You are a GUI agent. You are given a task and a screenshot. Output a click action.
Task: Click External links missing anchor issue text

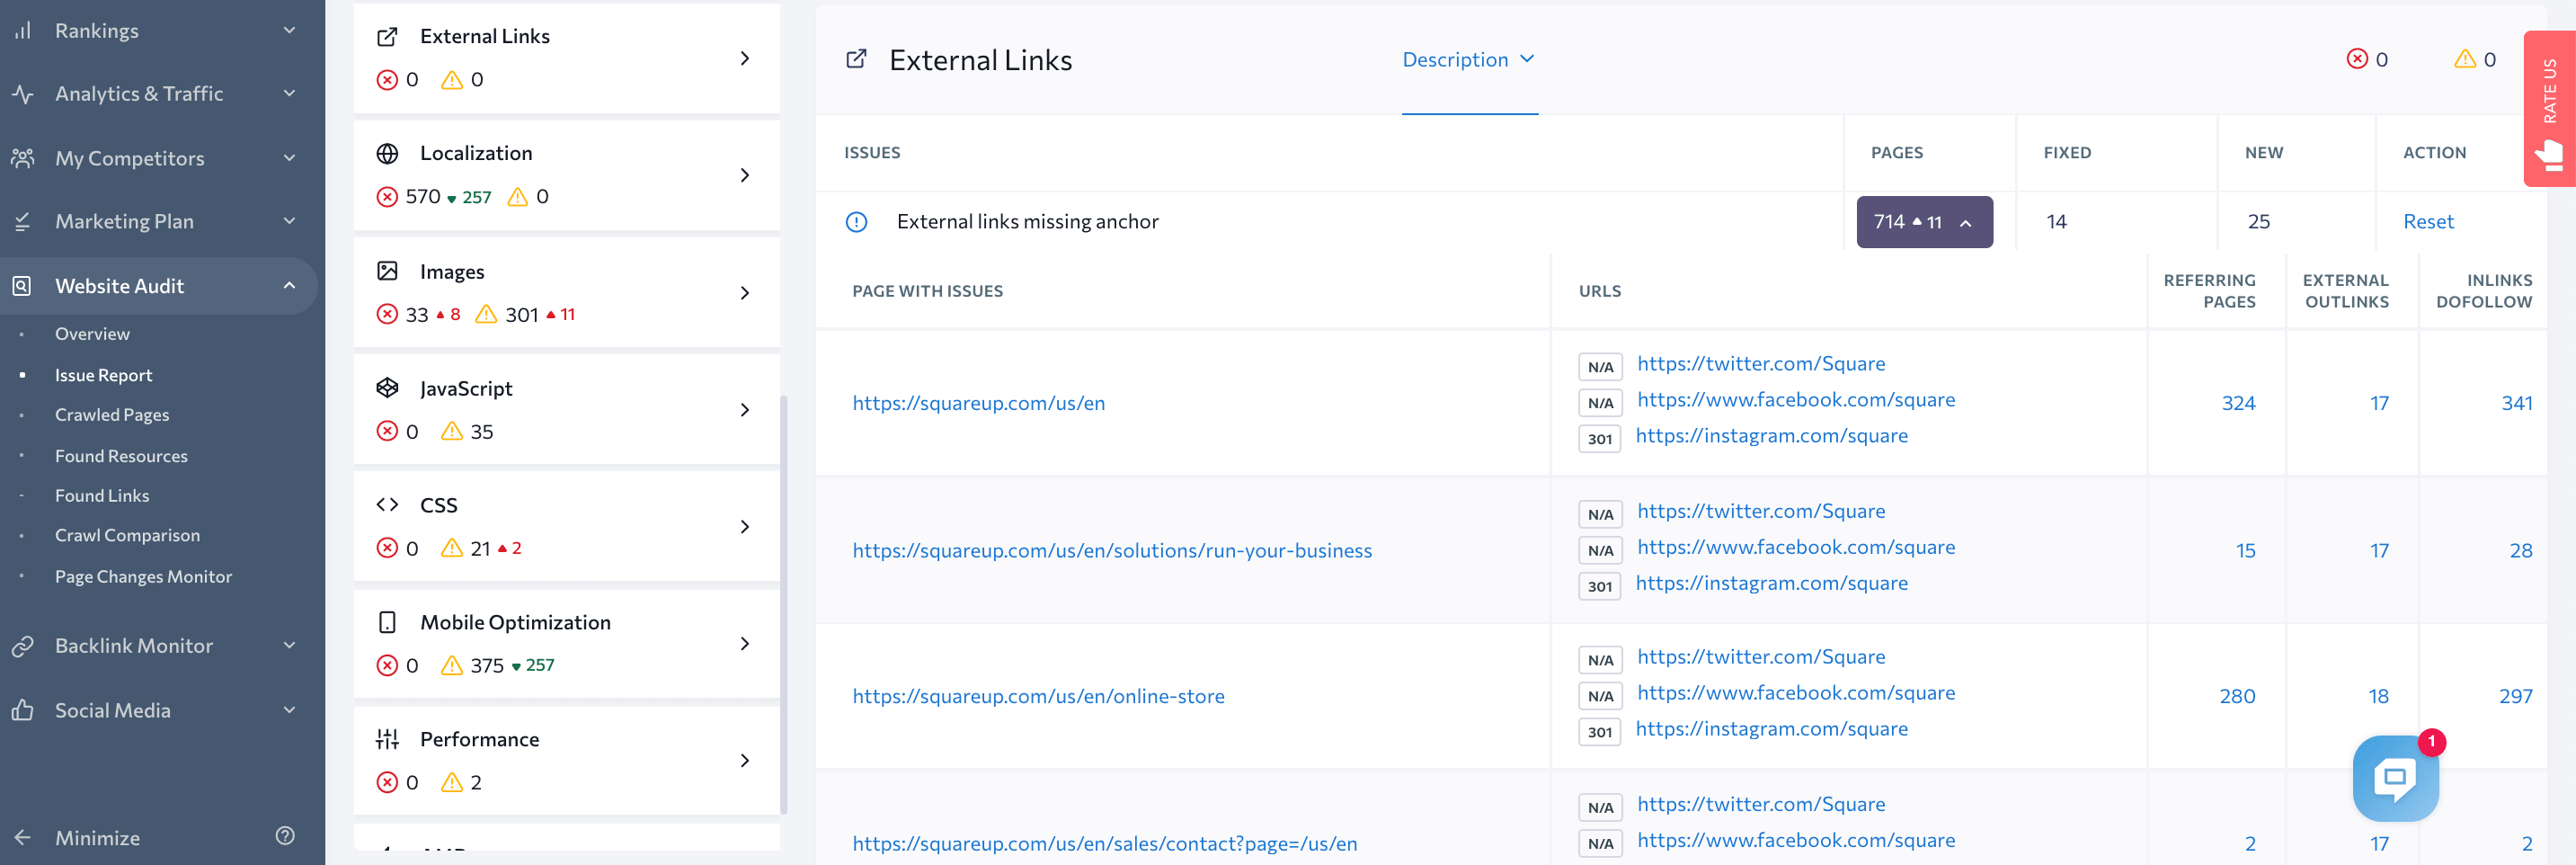click(x=1027, y=222)
